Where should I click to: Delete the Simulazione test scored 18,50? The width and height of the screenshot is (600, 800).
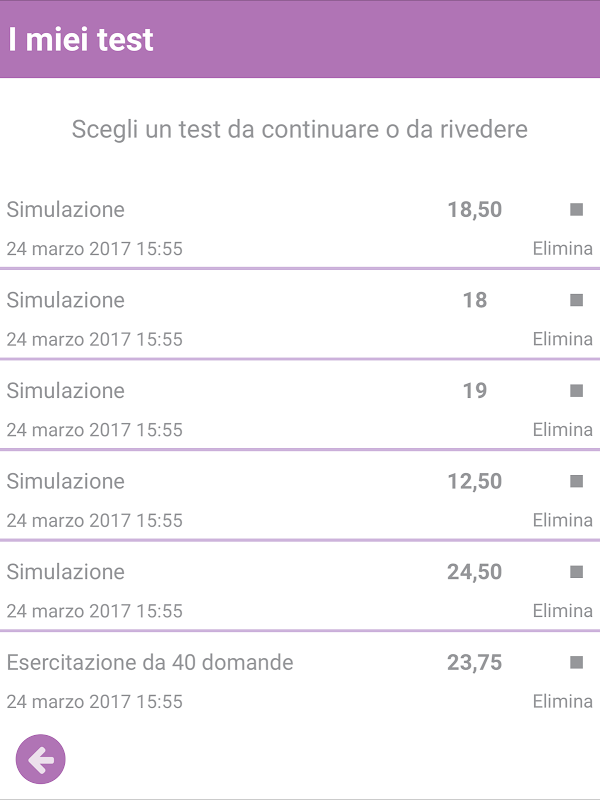point(562,249)
